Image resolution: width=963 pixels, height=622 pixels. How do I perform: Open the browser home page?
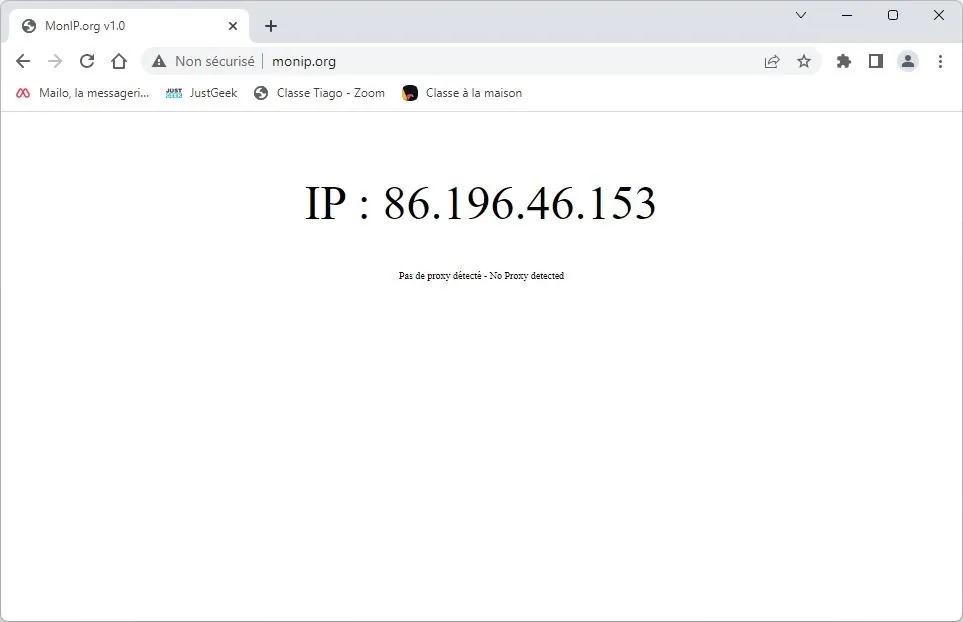[119, 61]
